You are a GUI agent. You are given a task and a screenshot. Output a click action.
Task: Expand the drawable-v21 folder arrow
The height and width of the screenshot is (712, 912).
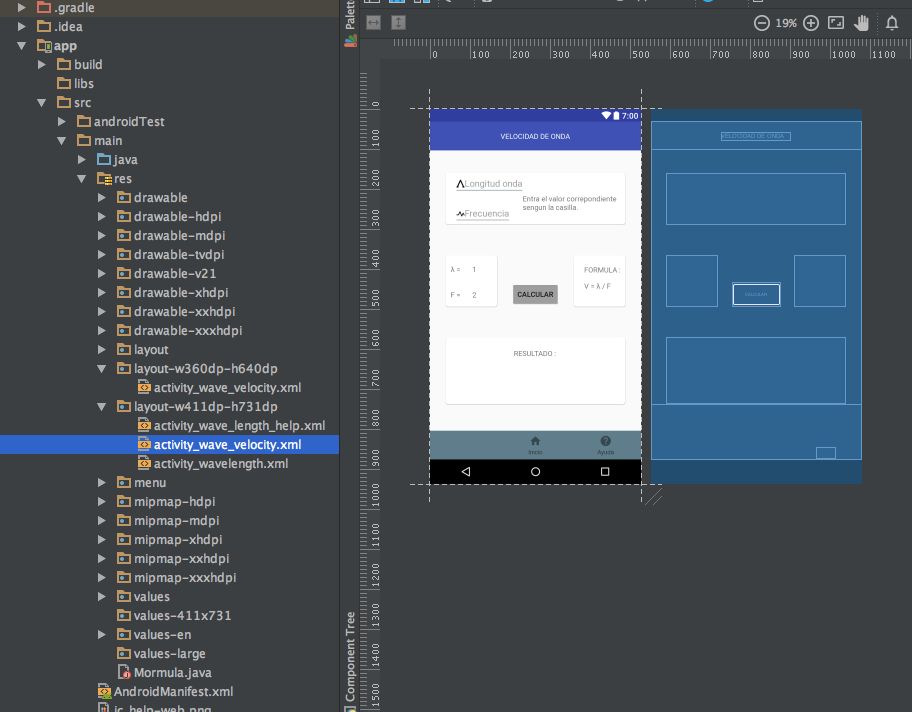coord(102,273)
